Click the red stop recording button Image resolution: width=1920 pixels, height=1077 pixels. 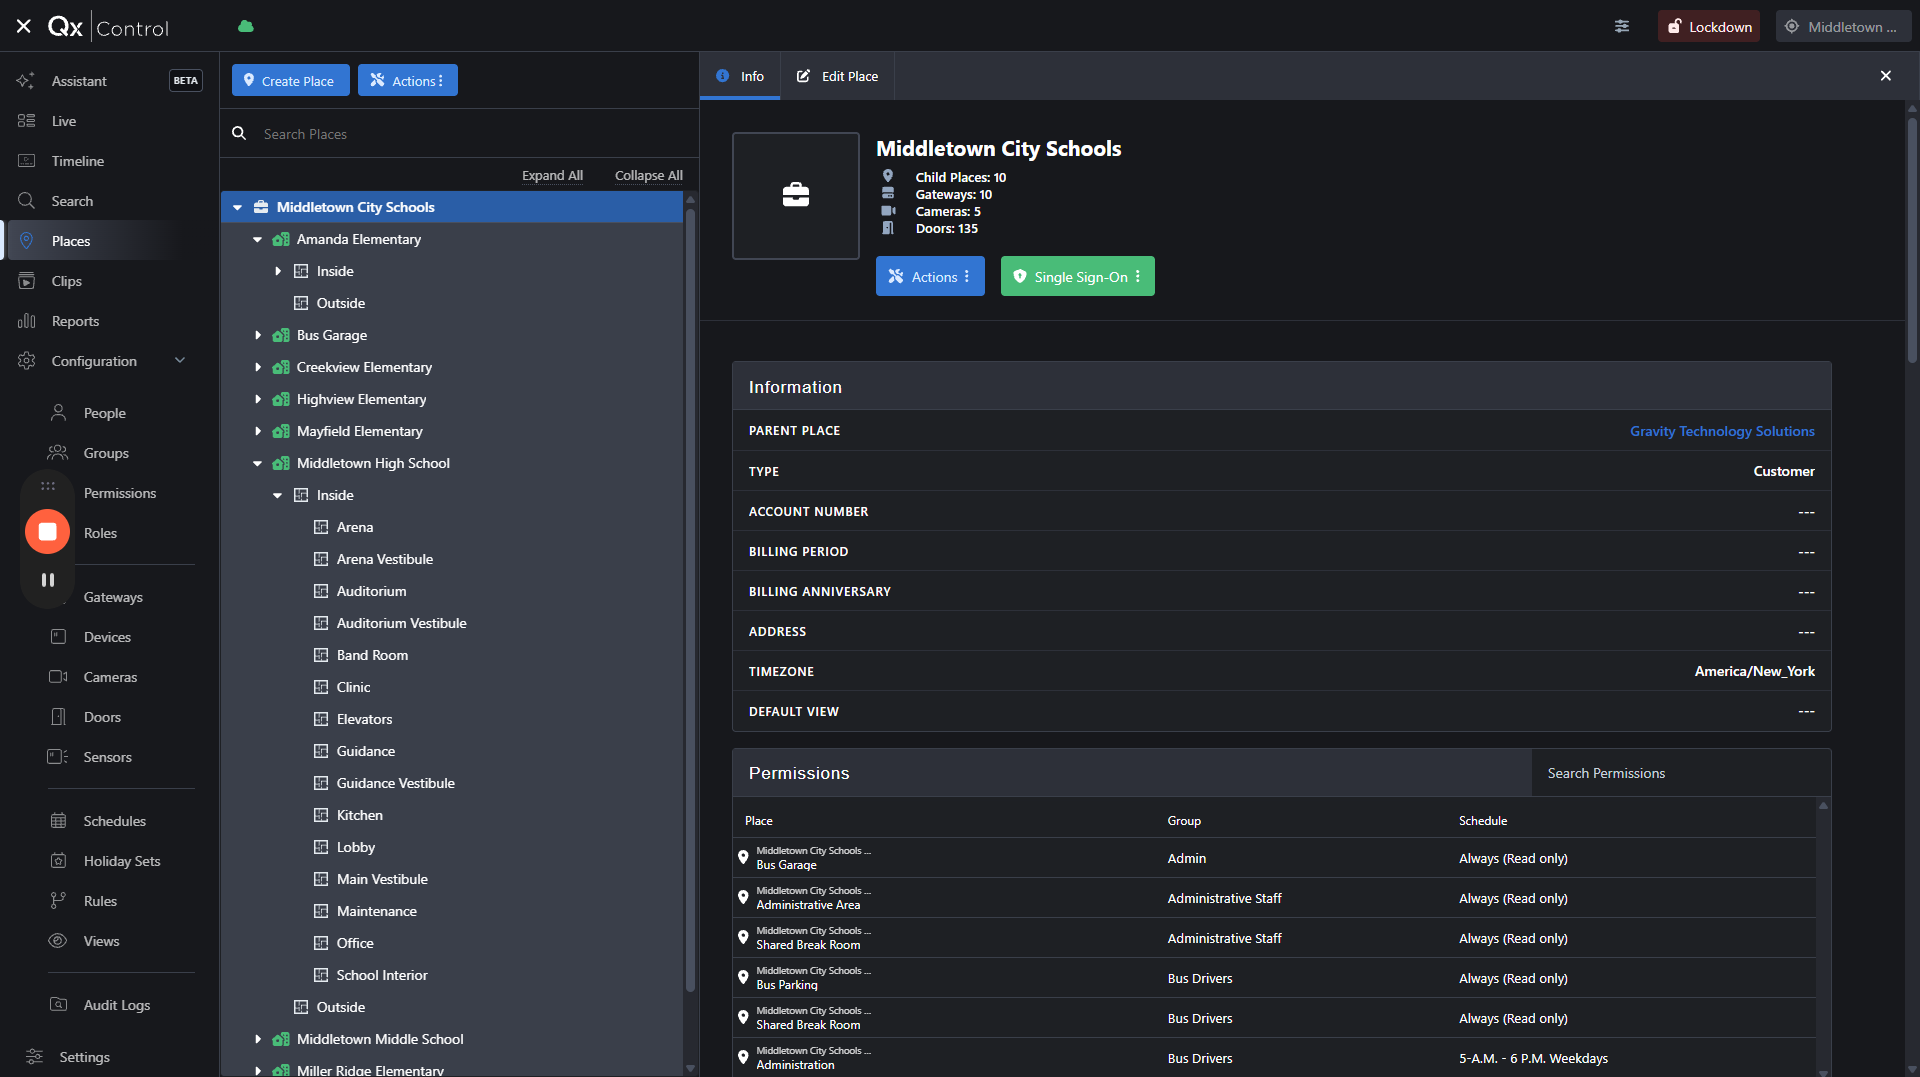coord(47,532)
